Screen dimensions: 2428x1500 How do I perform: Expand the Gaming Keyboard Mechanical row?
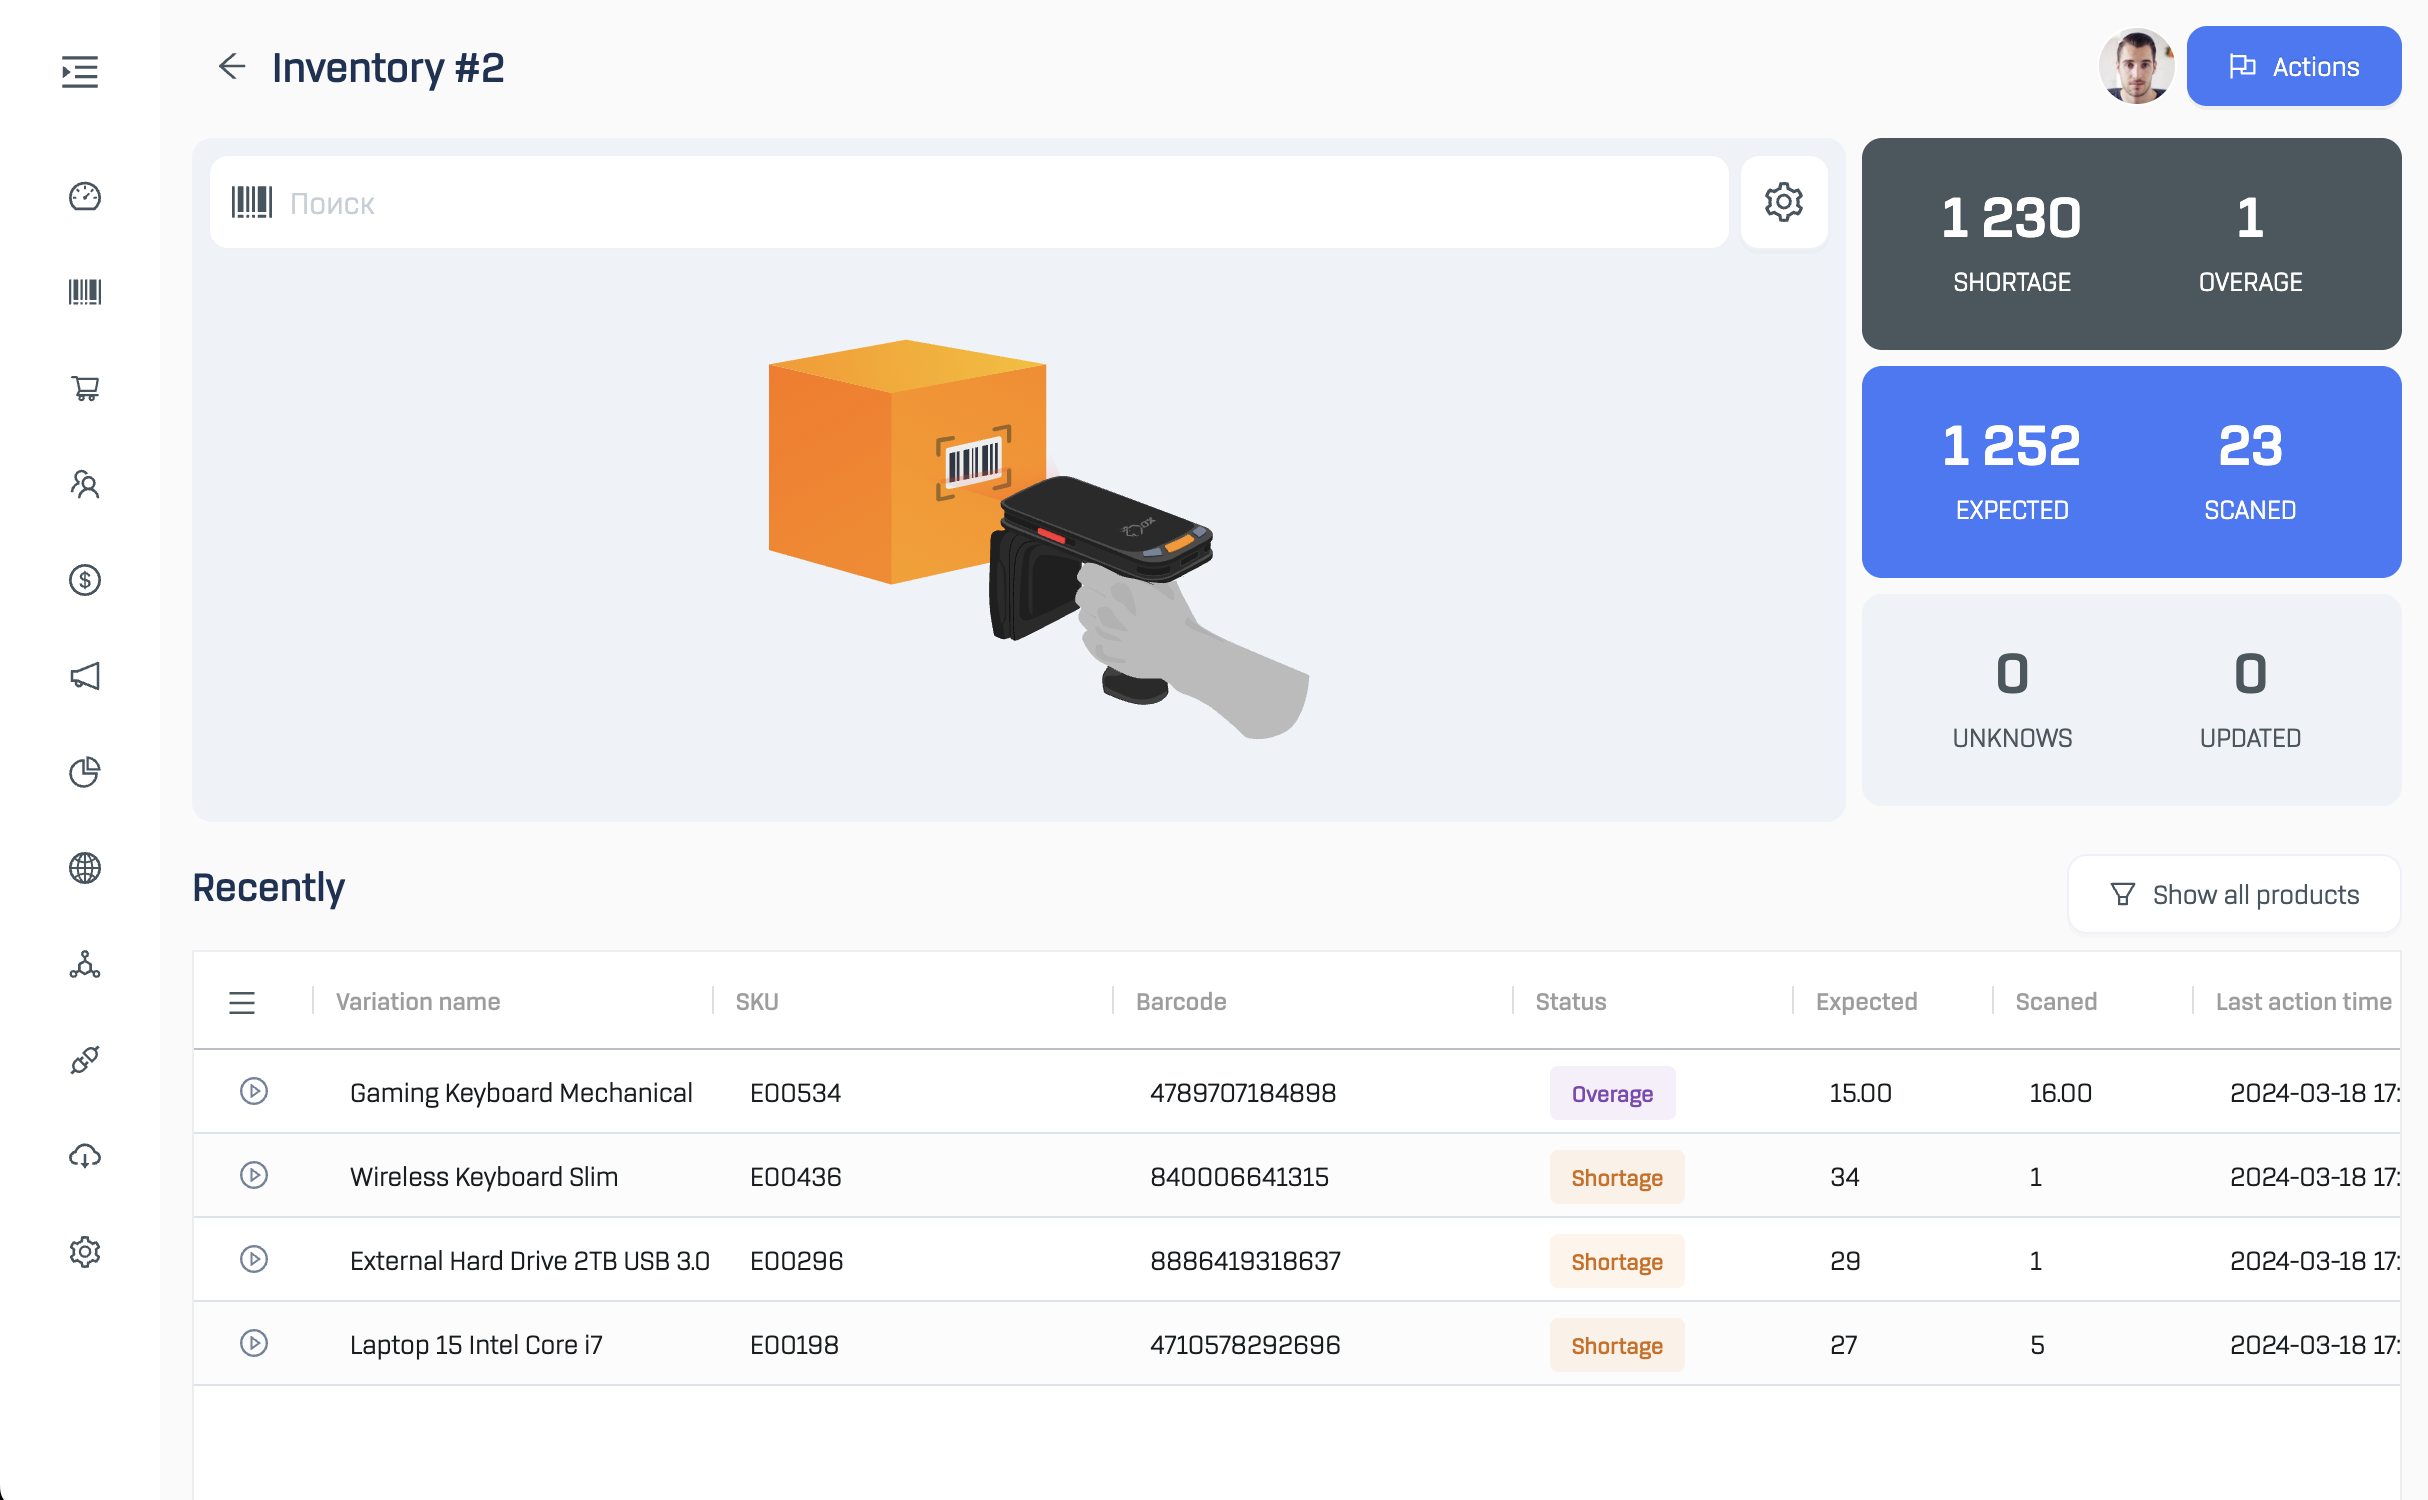(x=254, y=1091)
